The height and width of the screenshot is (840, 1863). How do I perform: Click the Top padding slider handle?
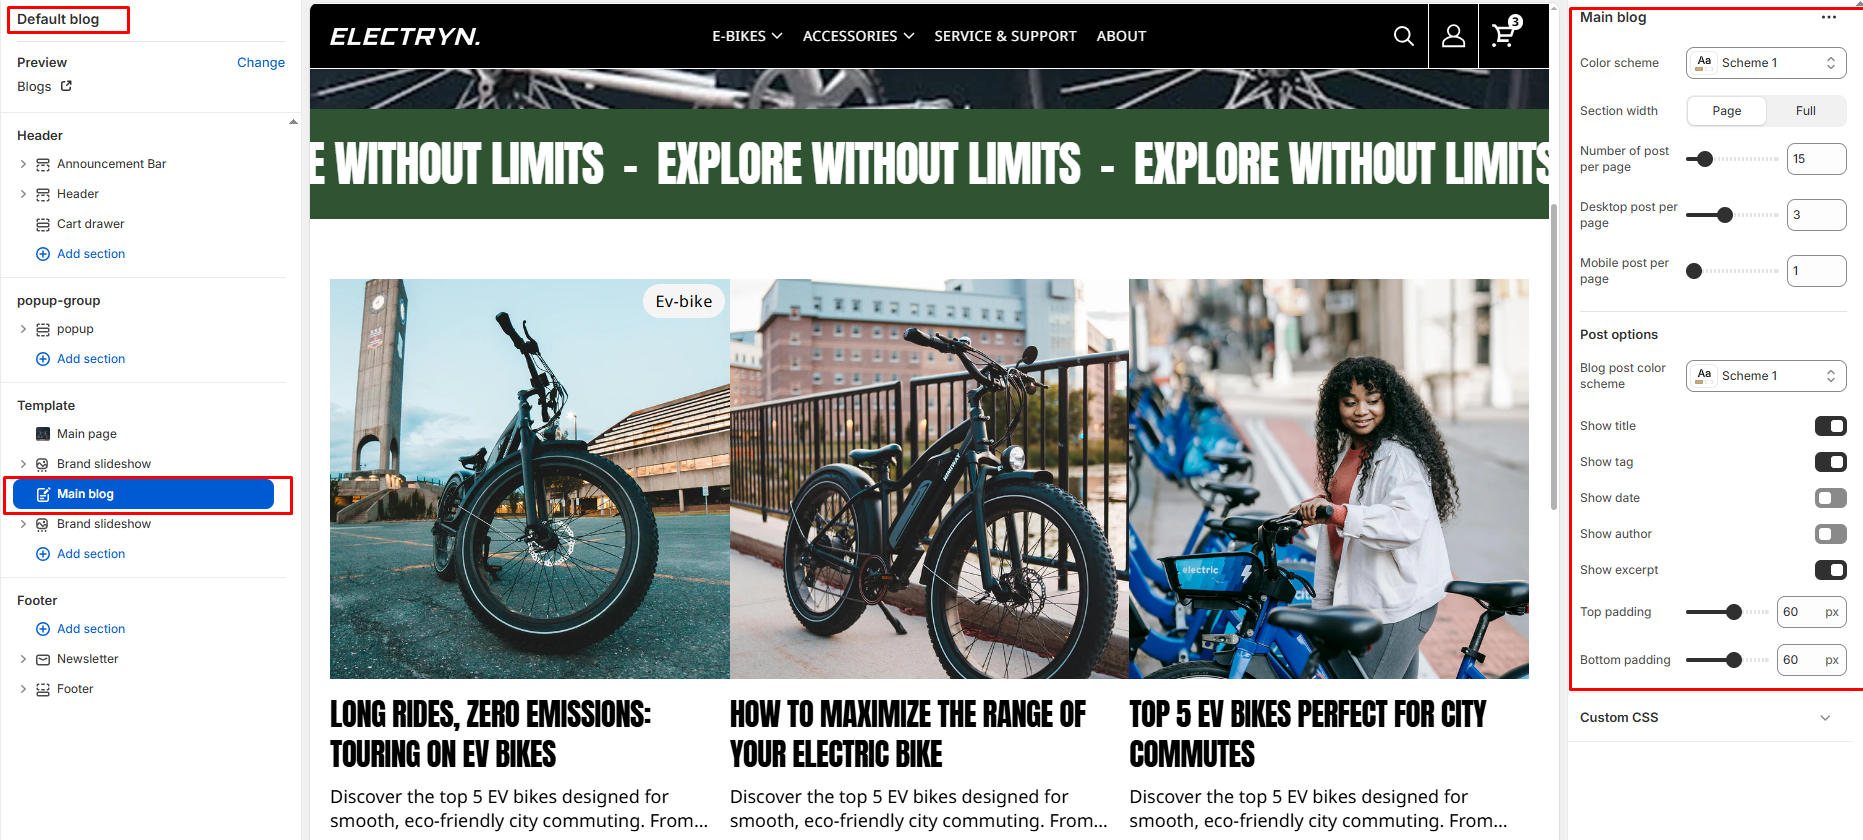coord(1734,612)
